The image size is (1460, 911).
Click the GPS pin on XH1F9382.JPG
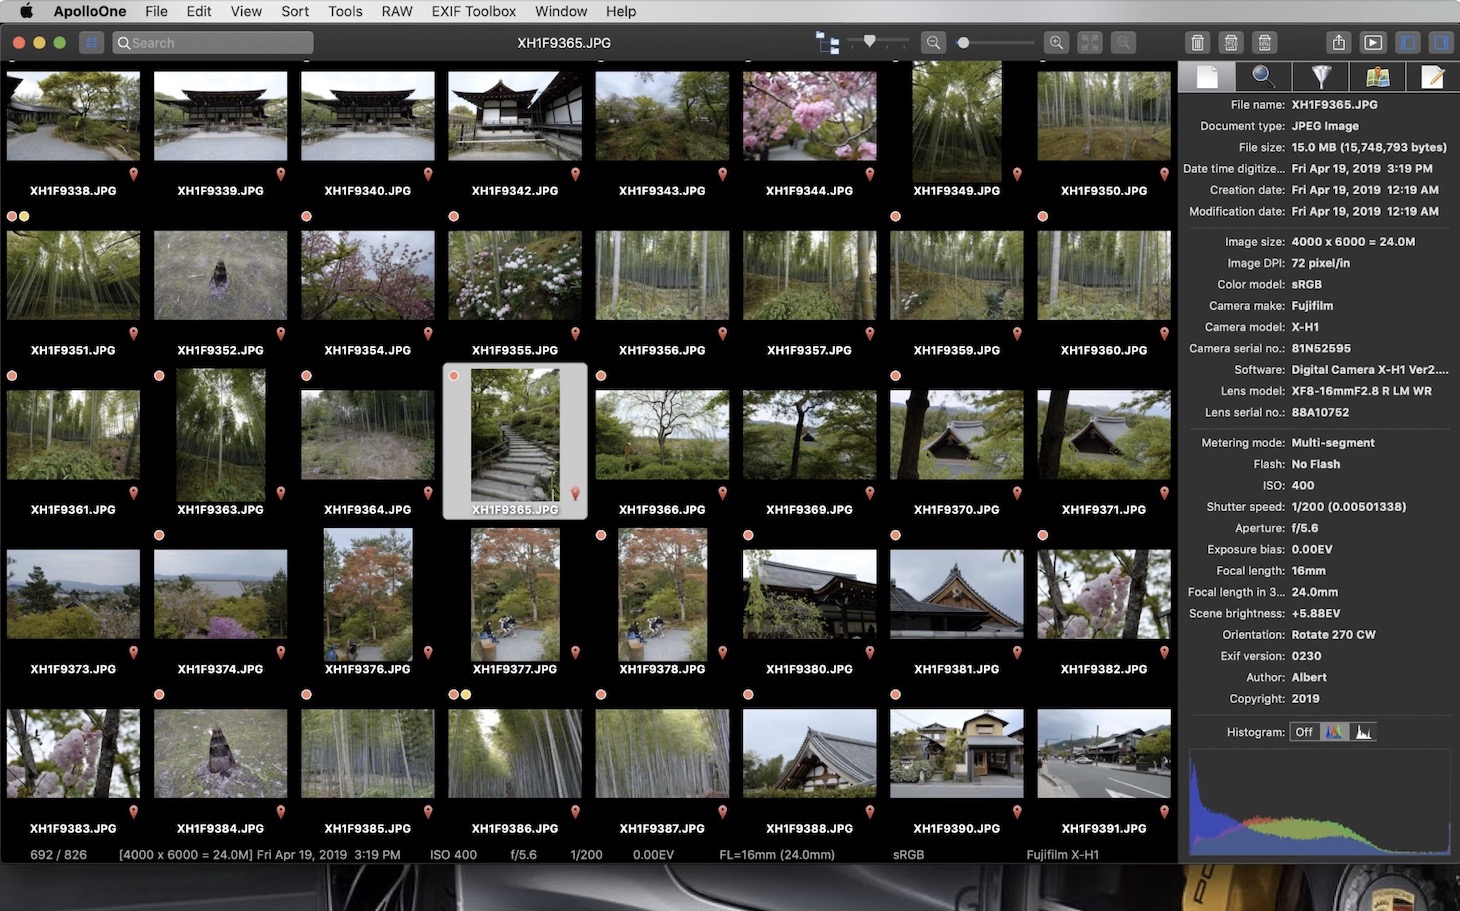click(x=1164, y=653)
